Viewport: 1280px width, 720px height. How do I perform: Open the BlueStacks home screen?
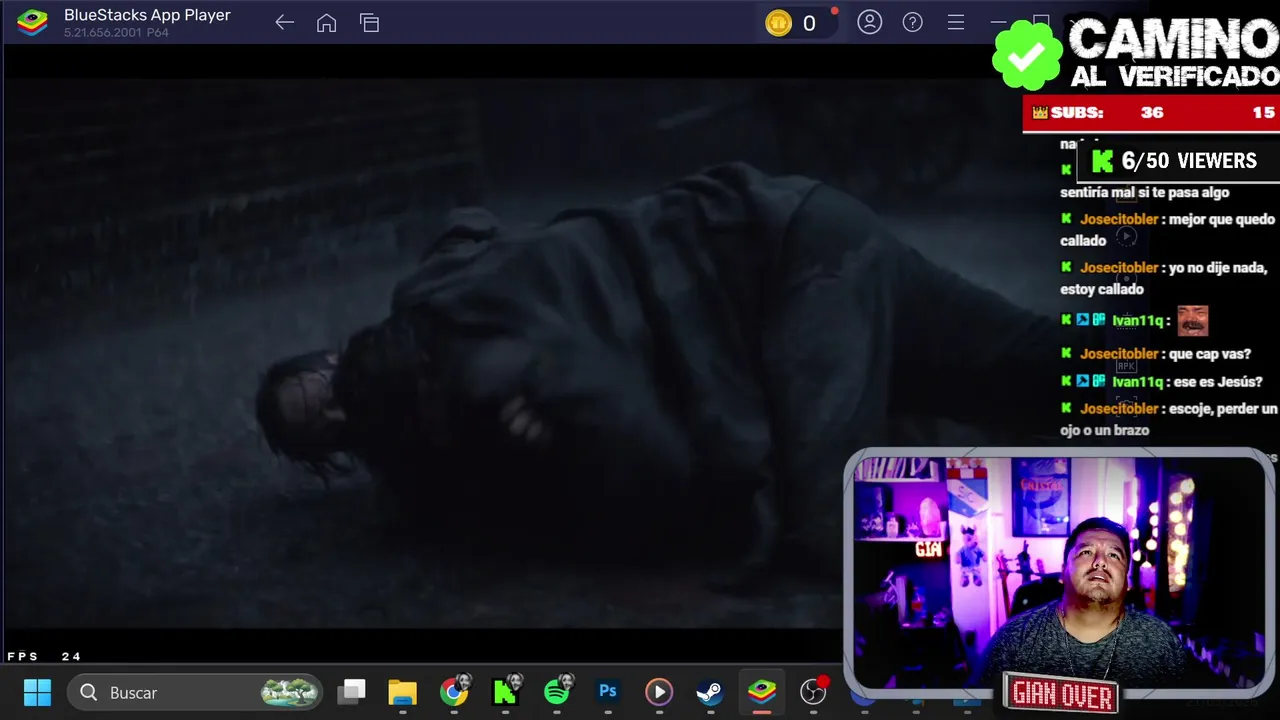(x=326, y=23)
